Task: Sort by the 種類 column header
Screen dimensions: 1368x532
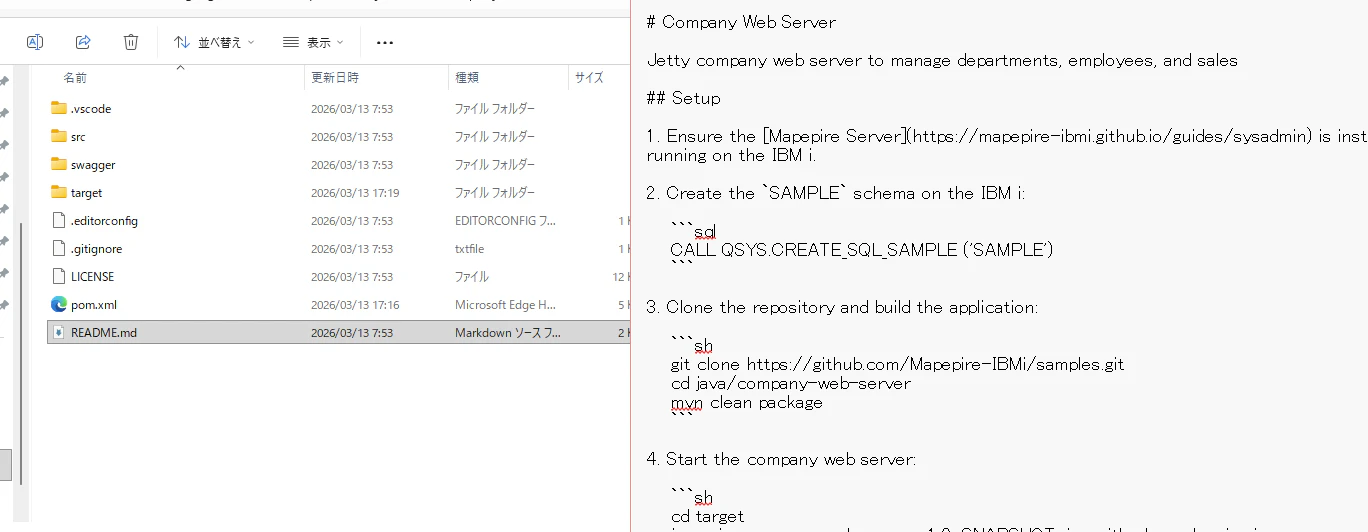Action: coord(467,77)
